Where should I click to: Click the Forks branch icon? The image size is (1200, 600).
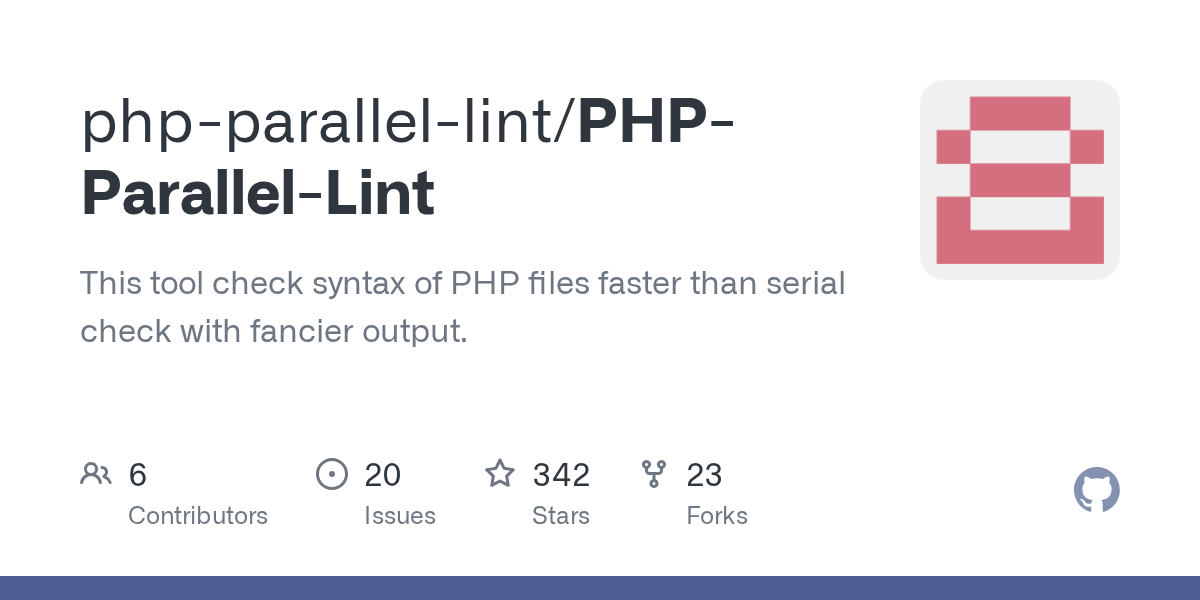(654, 474)
